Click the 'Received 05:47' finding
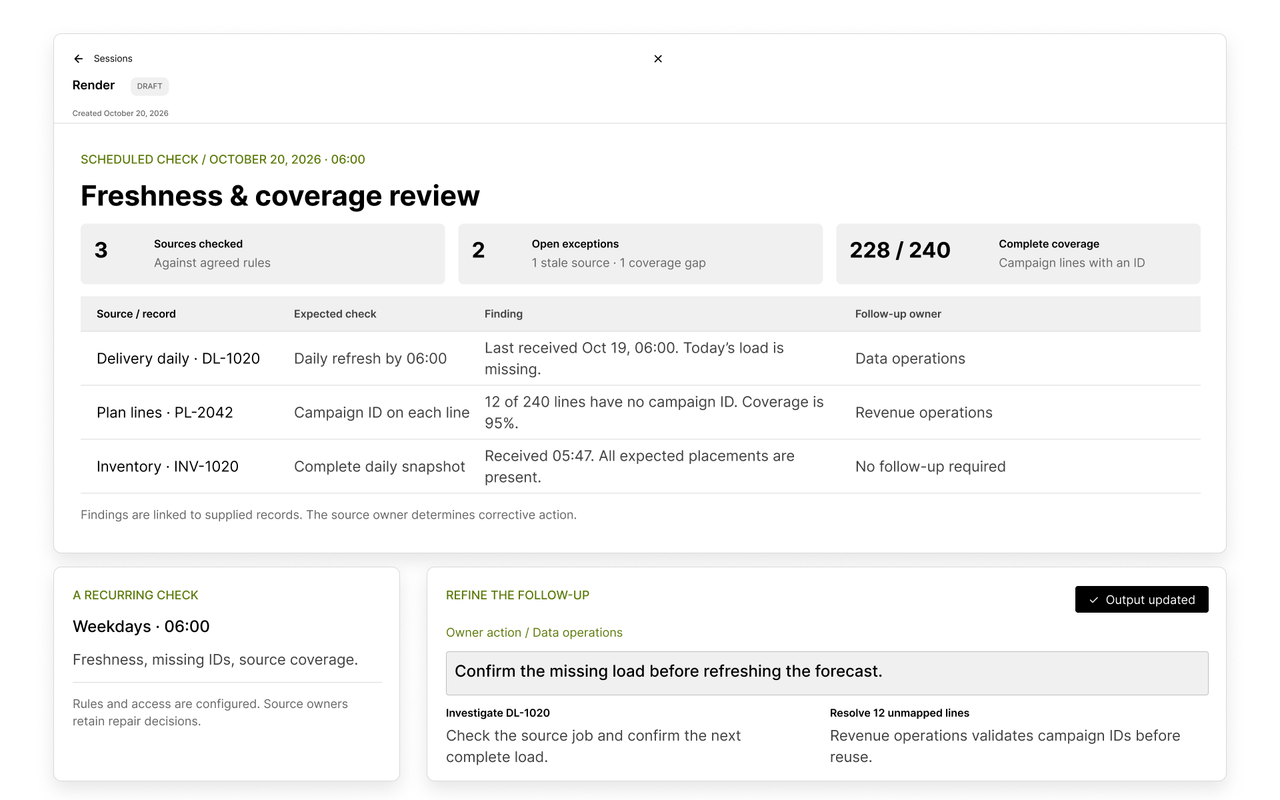Screen dimensions: 1280x800 click(x=639, y=466)
